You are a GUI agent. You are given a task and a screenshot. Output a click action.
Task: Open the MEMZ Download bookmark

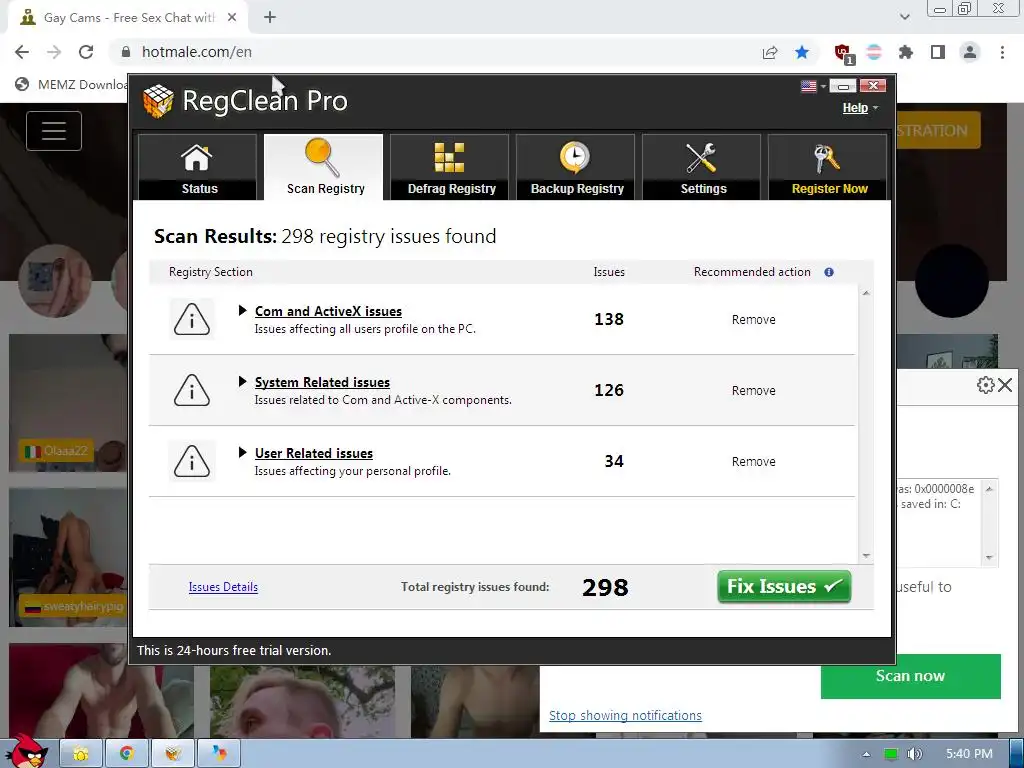[x=72, y=84]
